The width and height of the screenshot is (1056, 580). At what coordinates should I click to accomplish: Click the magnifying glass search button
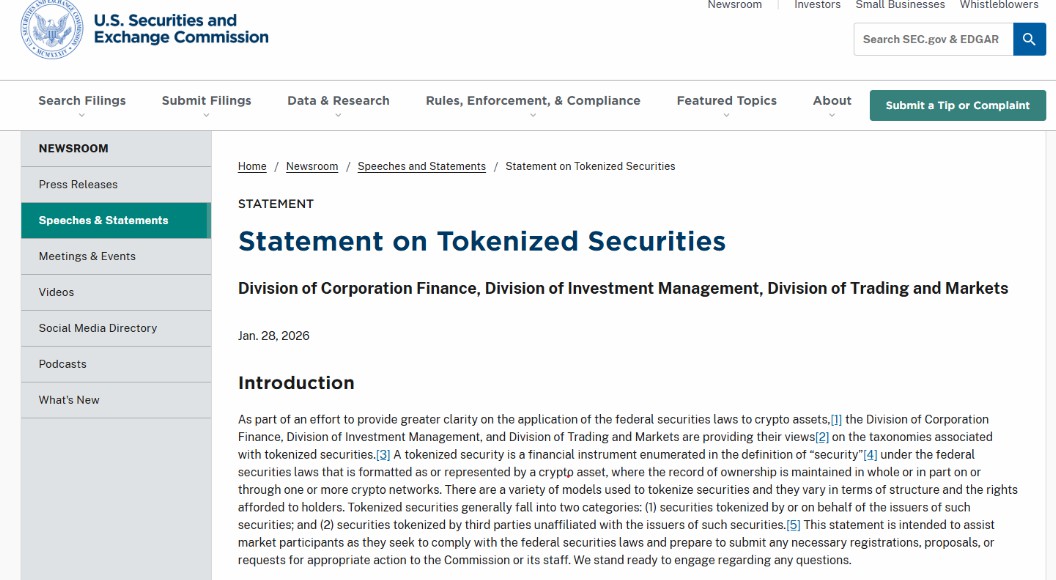1029,39
